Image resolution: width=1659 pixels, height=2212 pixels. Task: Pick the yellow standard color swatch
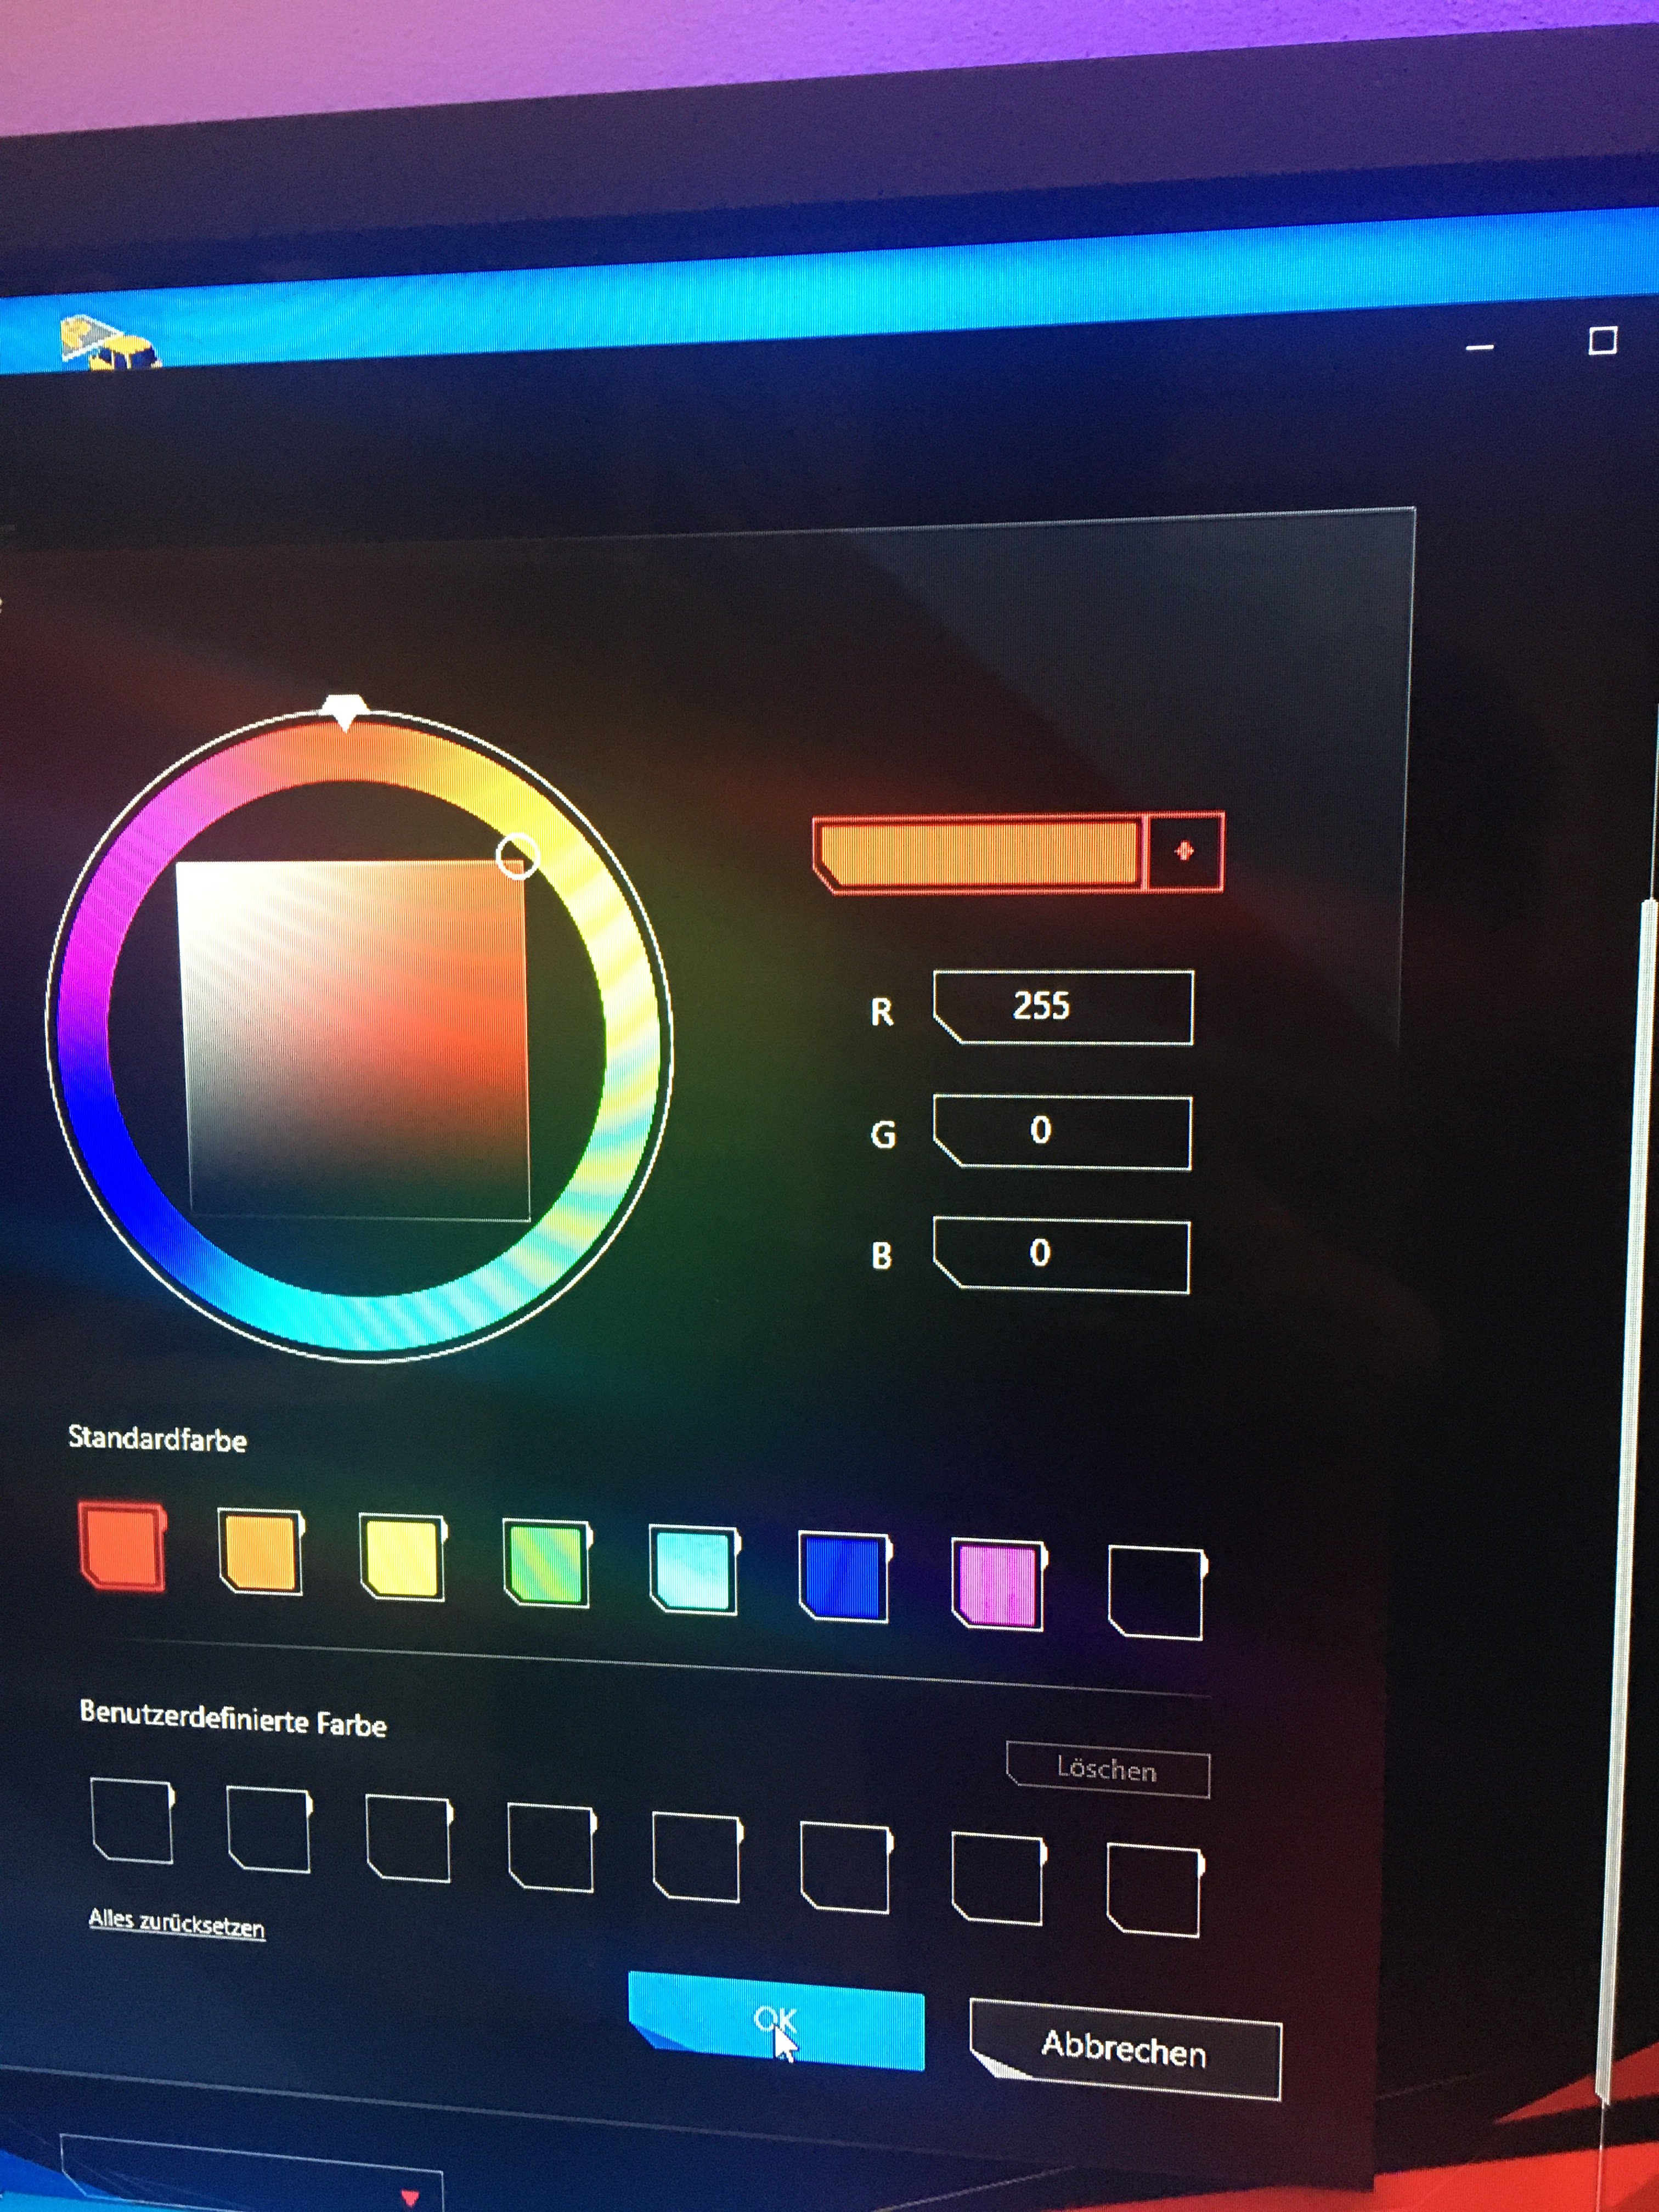(x=403, y=1558)
